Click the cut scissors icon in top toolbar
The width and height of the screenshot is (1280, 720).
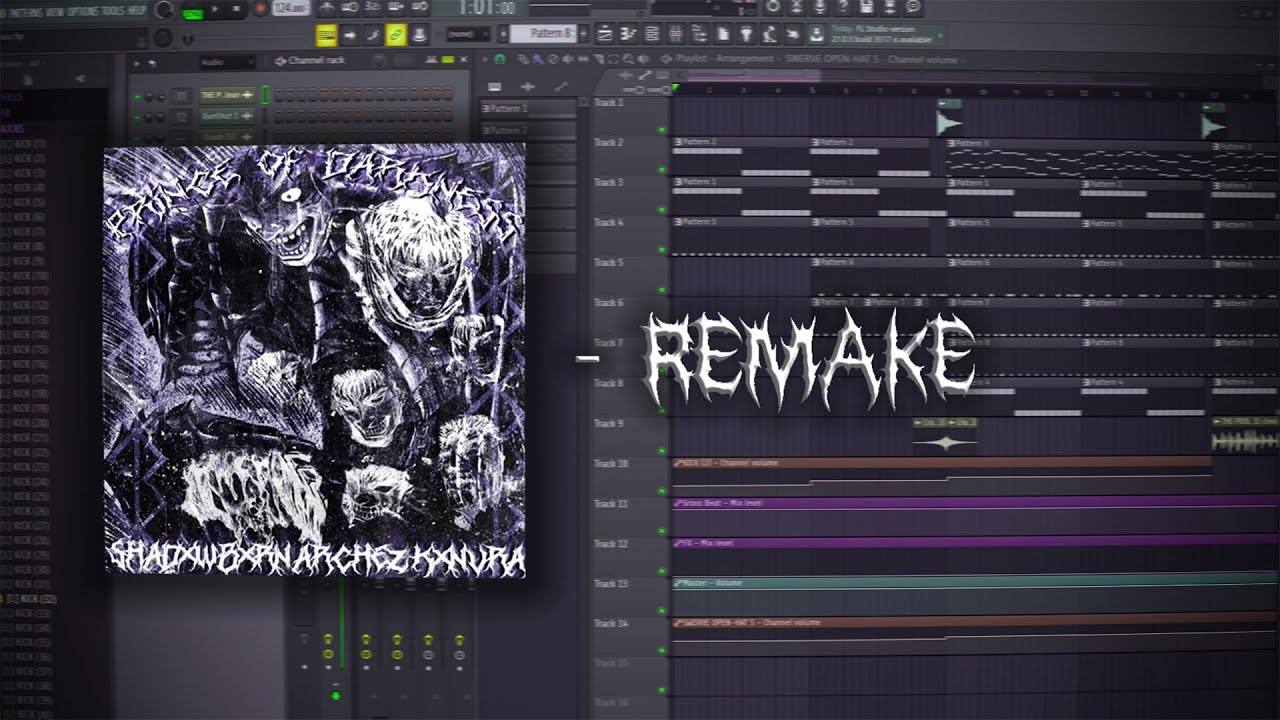click(x=797, y=7)
